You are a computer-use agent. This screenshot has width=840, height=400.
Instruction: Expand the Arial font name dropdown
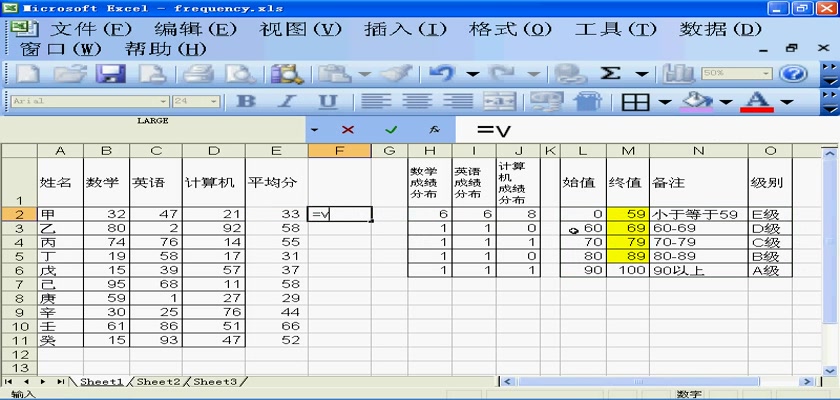pyautogui.click(x=163, y=102)
